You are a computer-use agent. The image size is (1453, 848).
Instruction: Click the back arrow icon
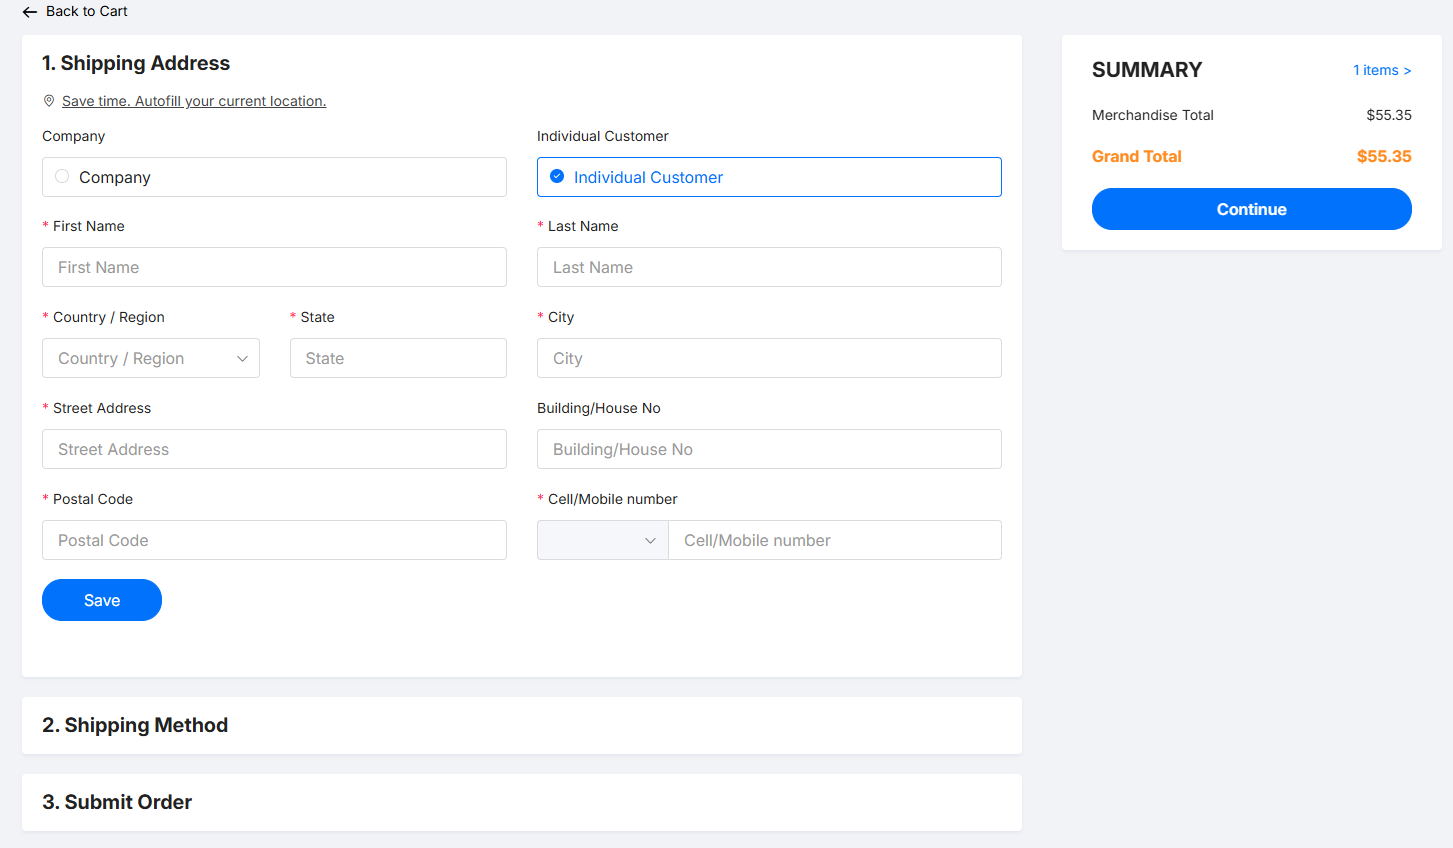tap(30, 12)
